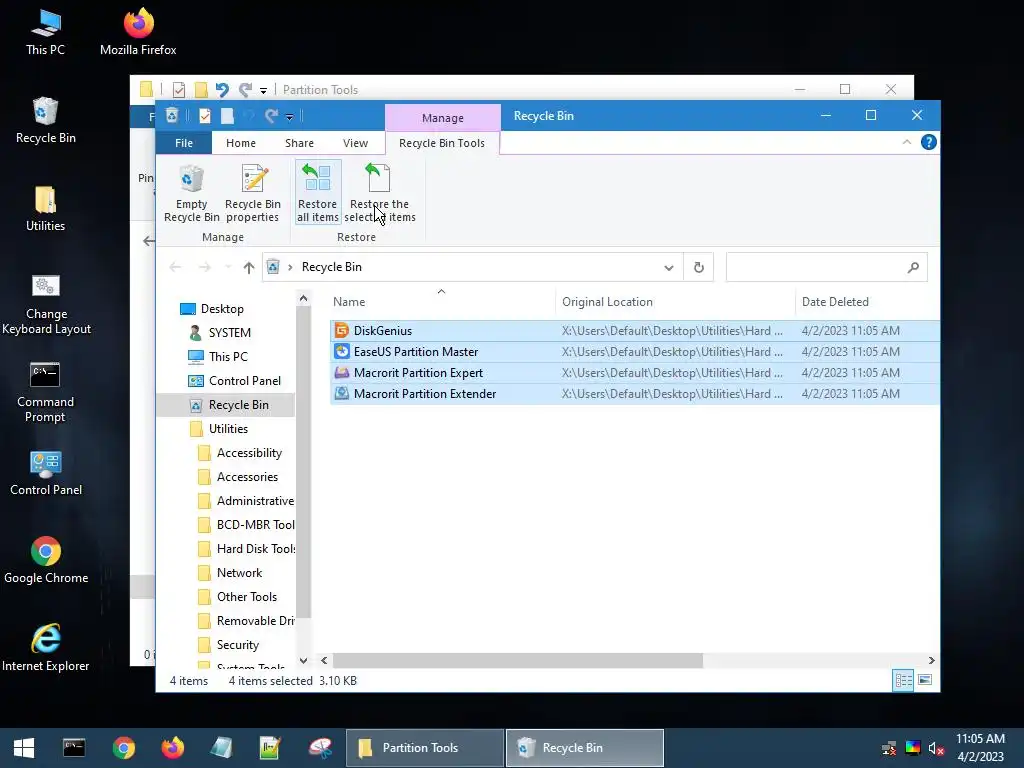This screenshot has width=1024, height=768.
Task: Open Partition Tools window quick access dropdown
Action: (x=263, y=90)
